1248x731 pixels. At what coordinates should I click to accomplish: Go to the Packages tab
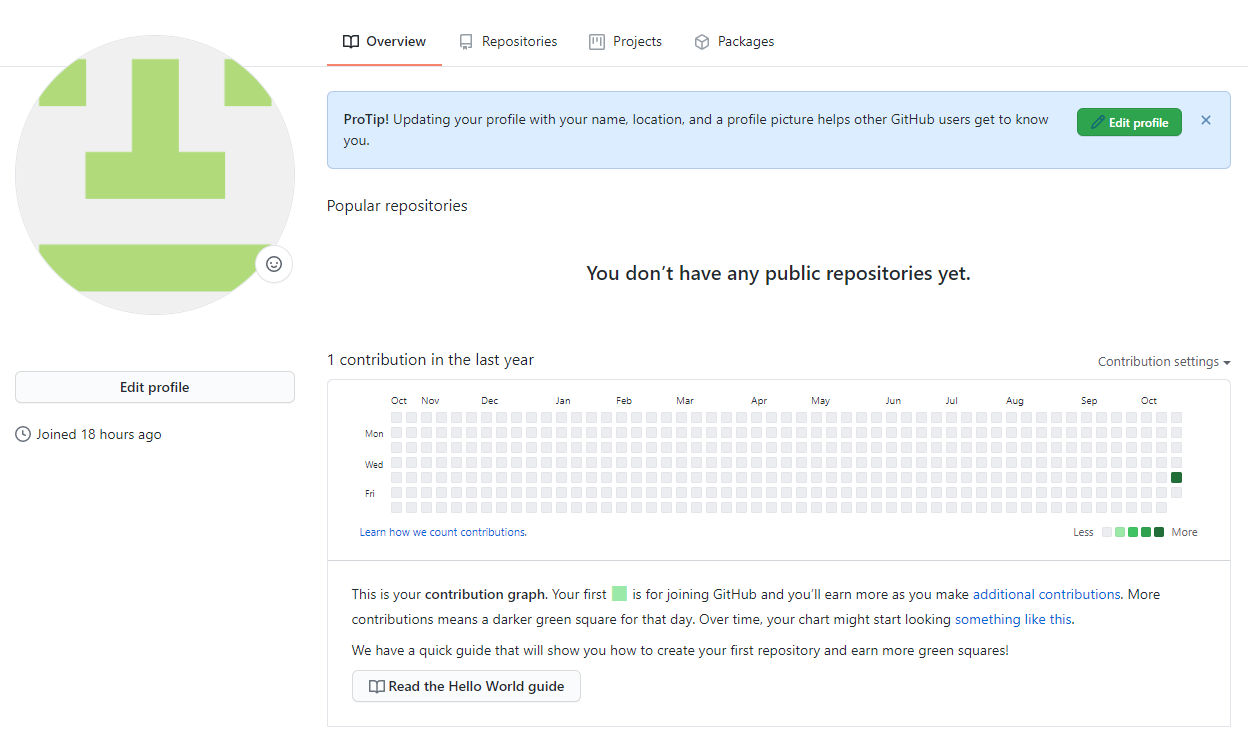pyautogui.click(x=734, y=42)
